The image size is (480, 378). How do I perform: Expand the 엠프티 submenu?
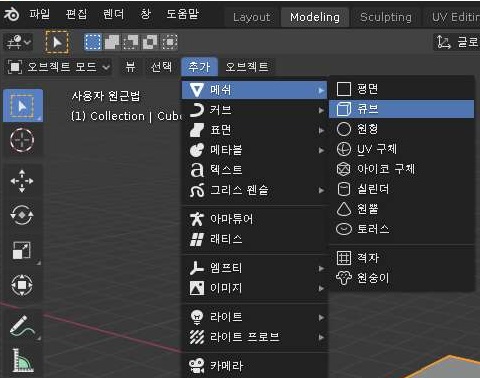tap(255, 268)
